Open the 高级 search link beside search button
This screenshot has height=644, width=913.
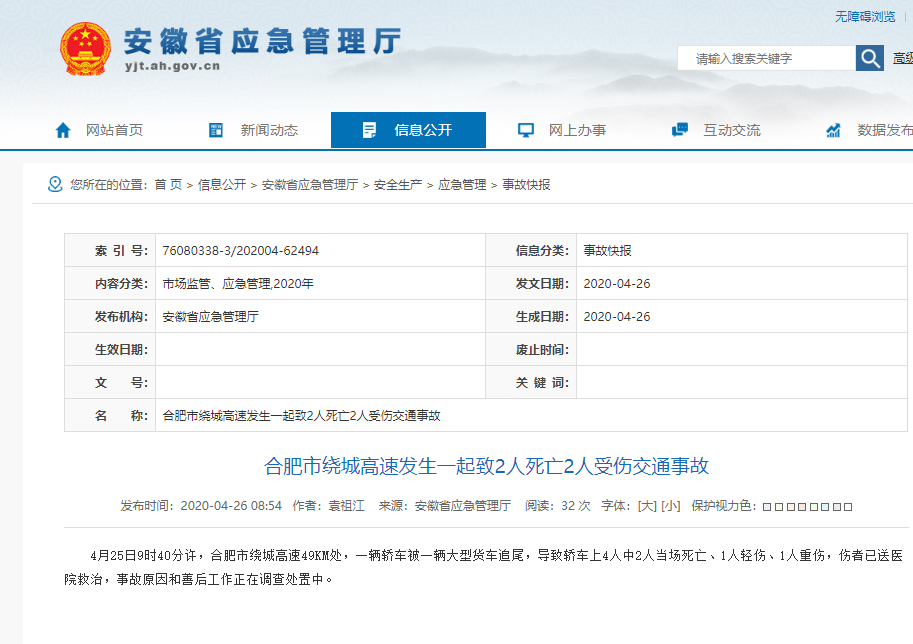903,58
